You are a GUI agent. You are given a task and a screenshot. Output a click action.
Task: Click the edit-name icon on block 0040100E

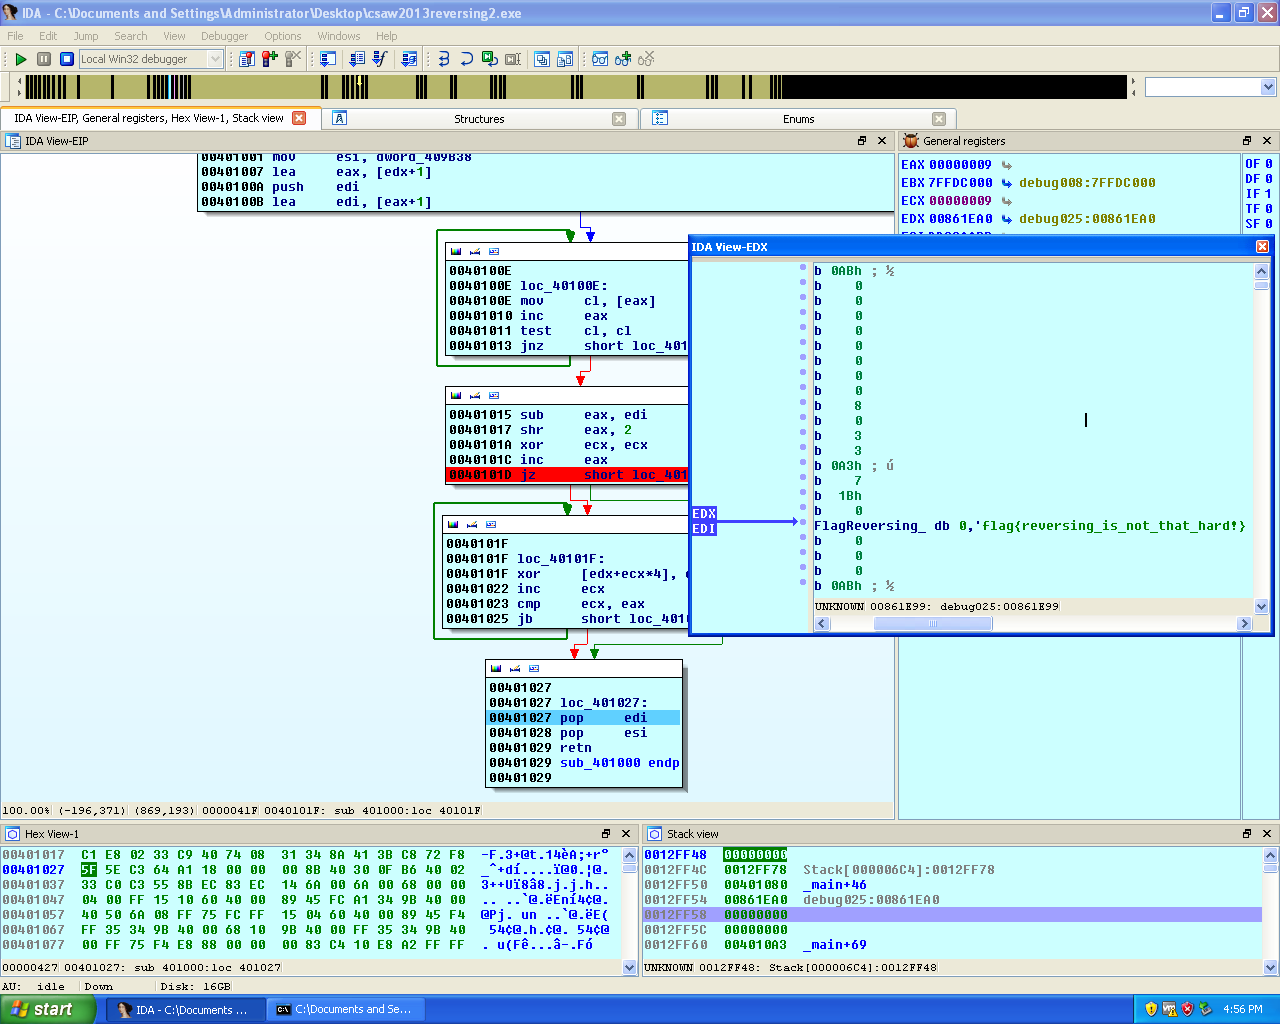click(x=475, y=252)
